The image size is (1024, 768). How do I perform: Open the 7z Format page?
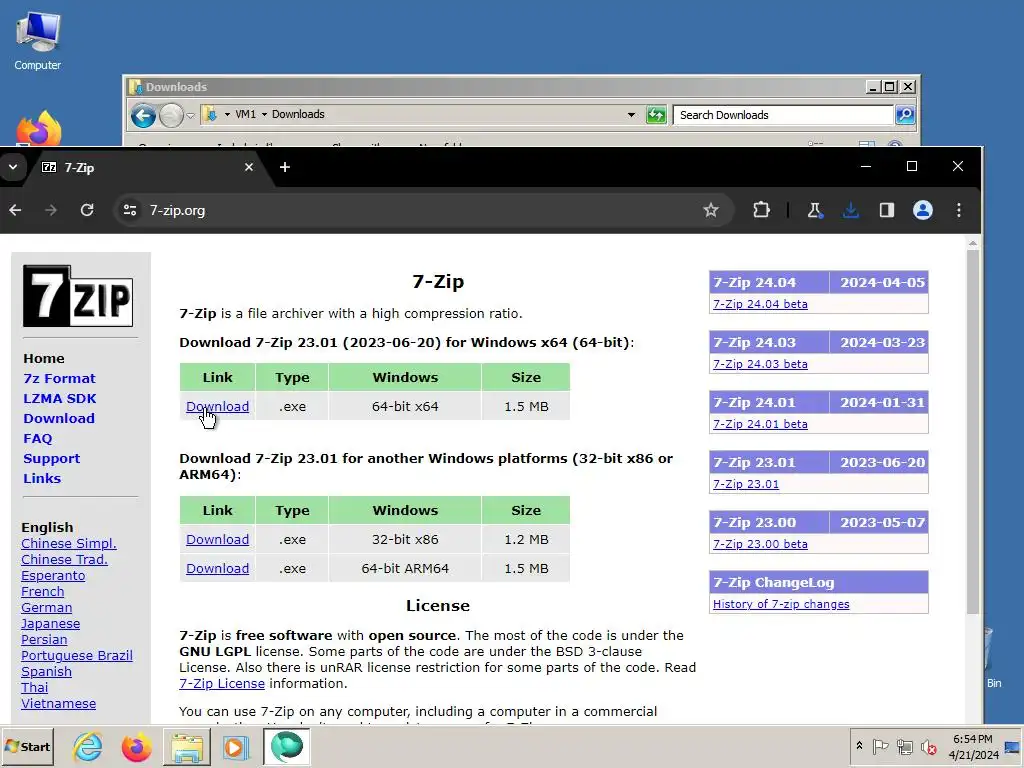[59, 378]
